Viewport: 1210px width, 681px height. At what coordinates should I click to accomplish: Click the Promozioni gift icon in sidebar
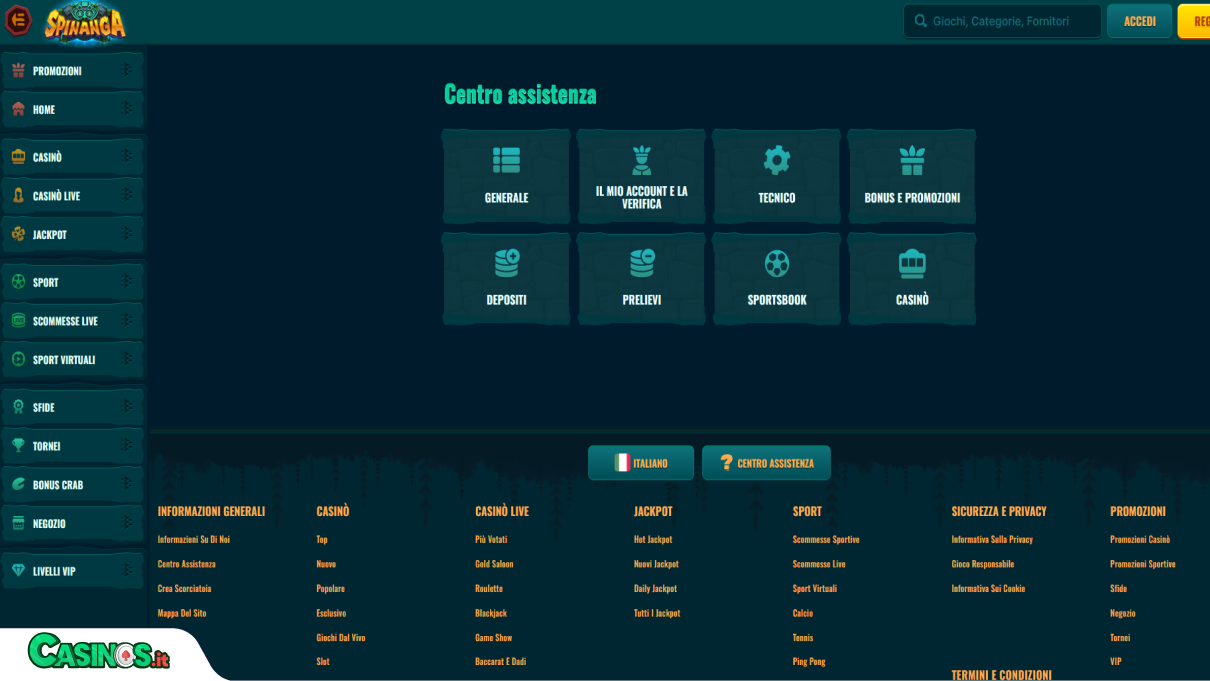18,71
